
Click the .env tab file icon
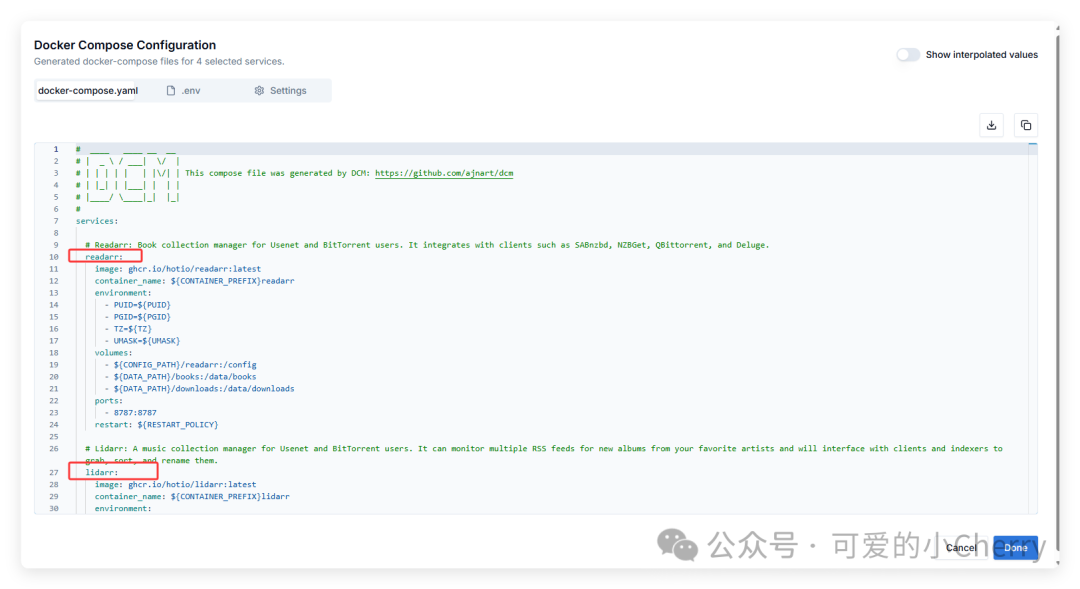(x=171, y=90)
